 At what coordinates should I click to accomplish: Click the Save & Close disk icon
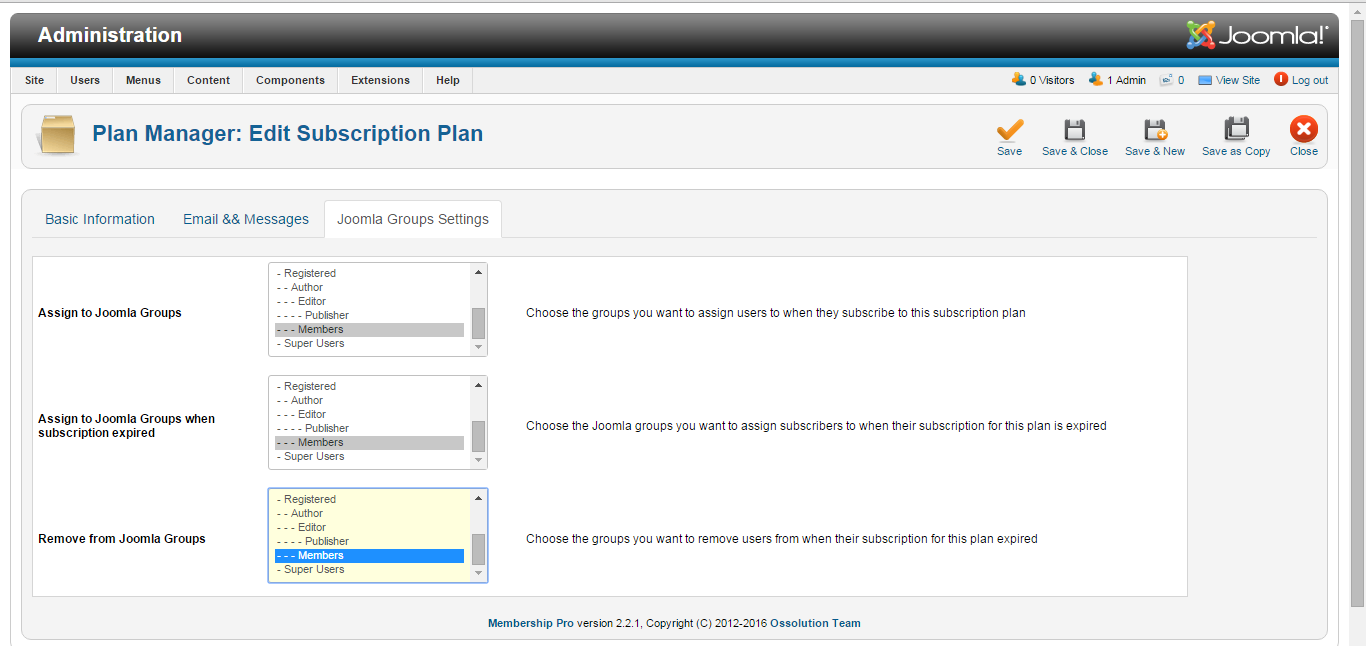[x=1075, y=130]
